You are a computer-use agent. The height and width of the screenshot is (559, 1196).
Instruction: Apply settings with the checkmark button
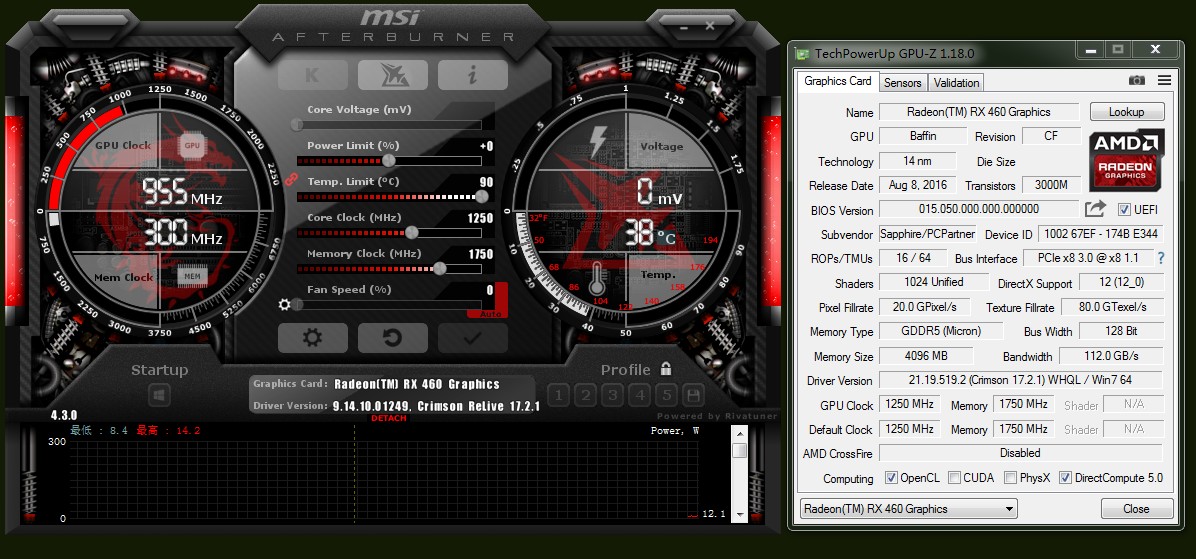point(473,338)
